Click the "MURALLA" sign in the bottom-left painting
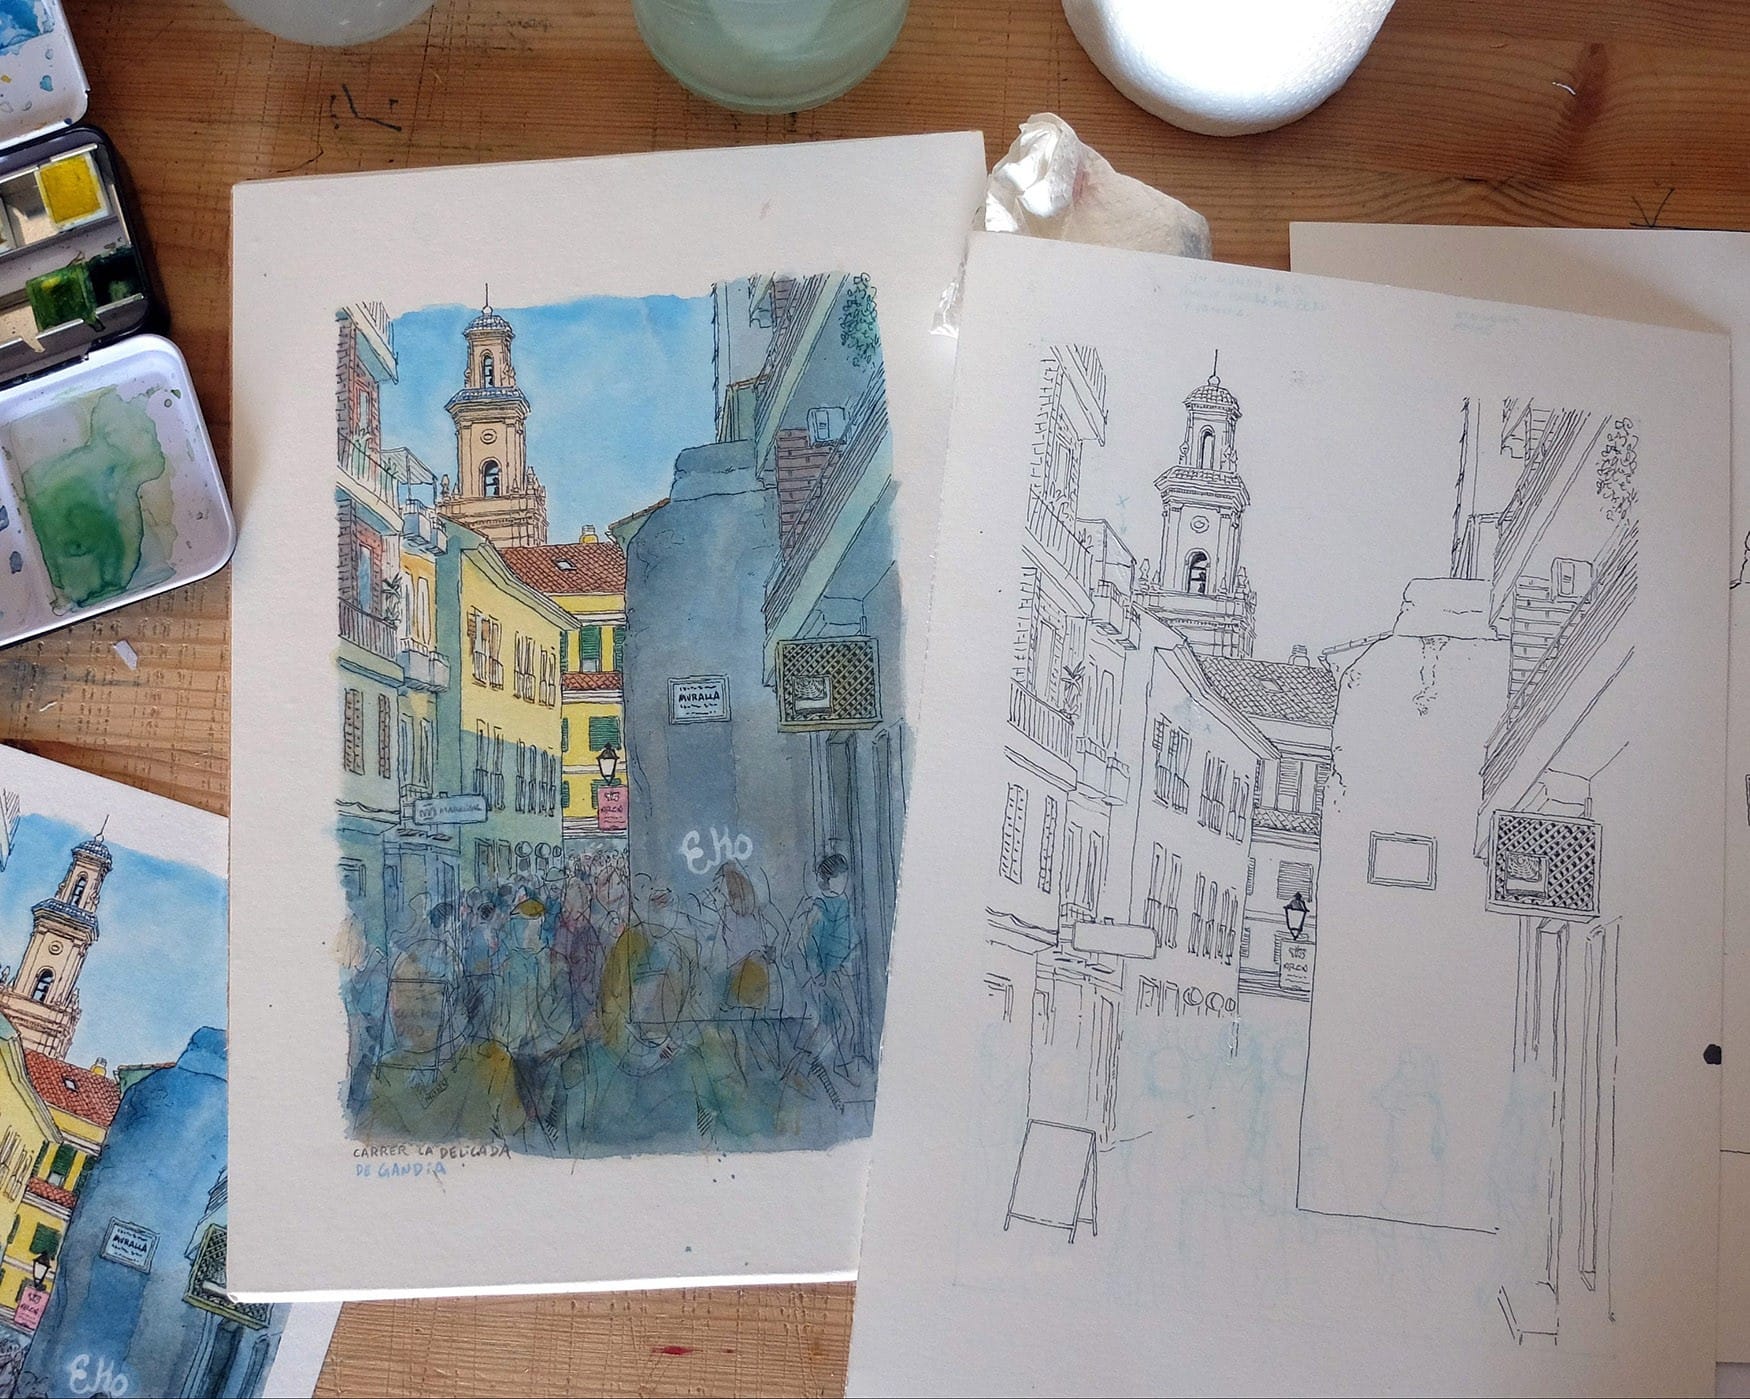 [x=130, y=1245]
